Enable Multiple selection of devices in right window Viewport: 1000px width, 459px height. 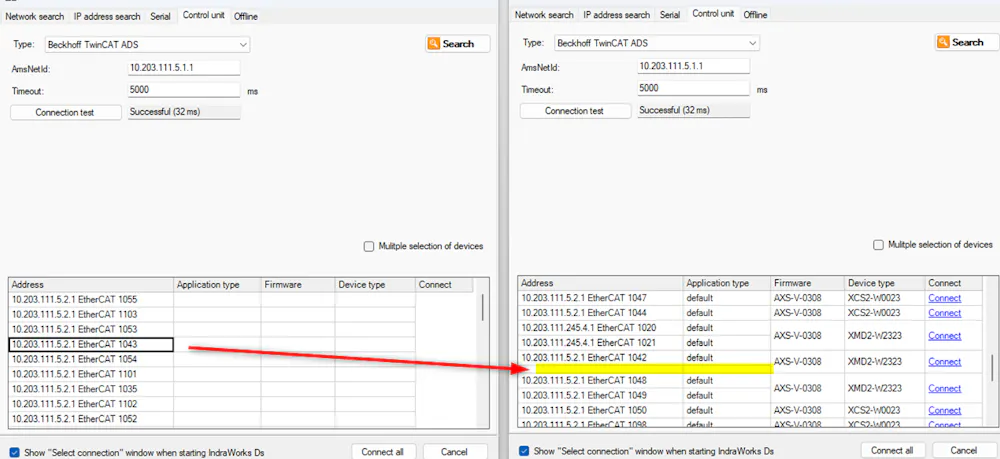click(878, 245)
